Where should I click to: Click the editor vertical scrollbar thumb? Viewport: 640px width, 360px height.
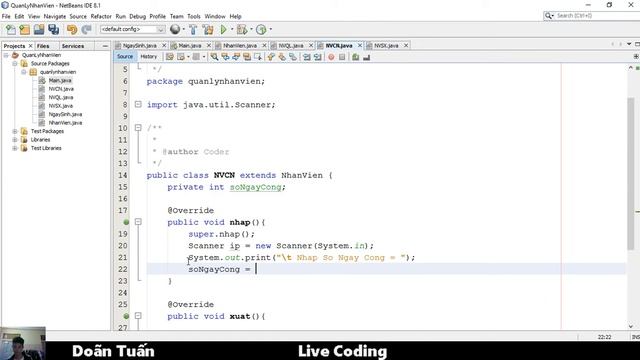tap(631, 173)
